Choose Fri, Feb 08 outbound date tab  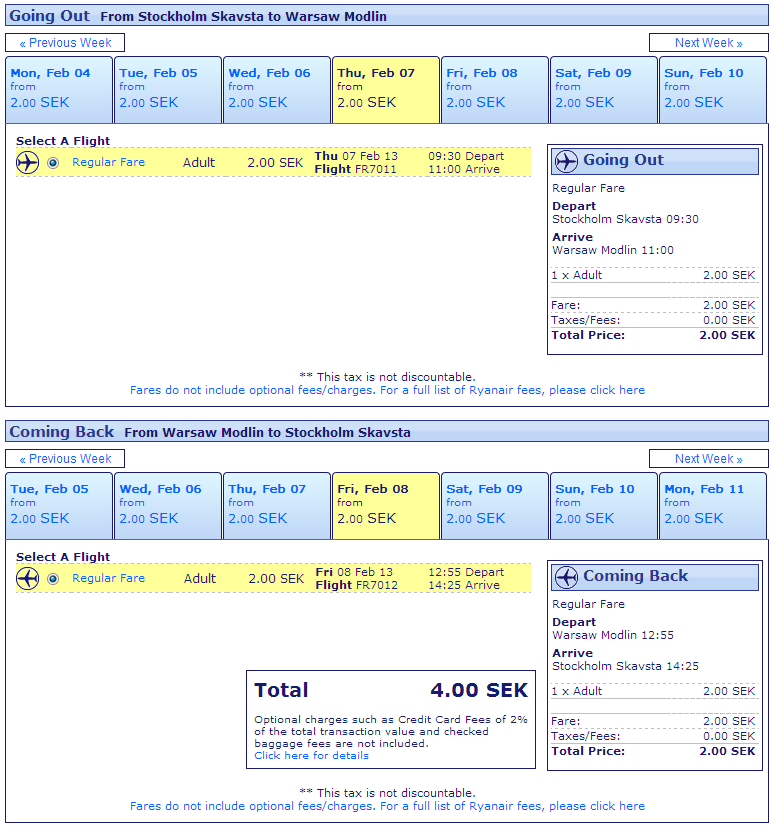click(x=494, y=89)
